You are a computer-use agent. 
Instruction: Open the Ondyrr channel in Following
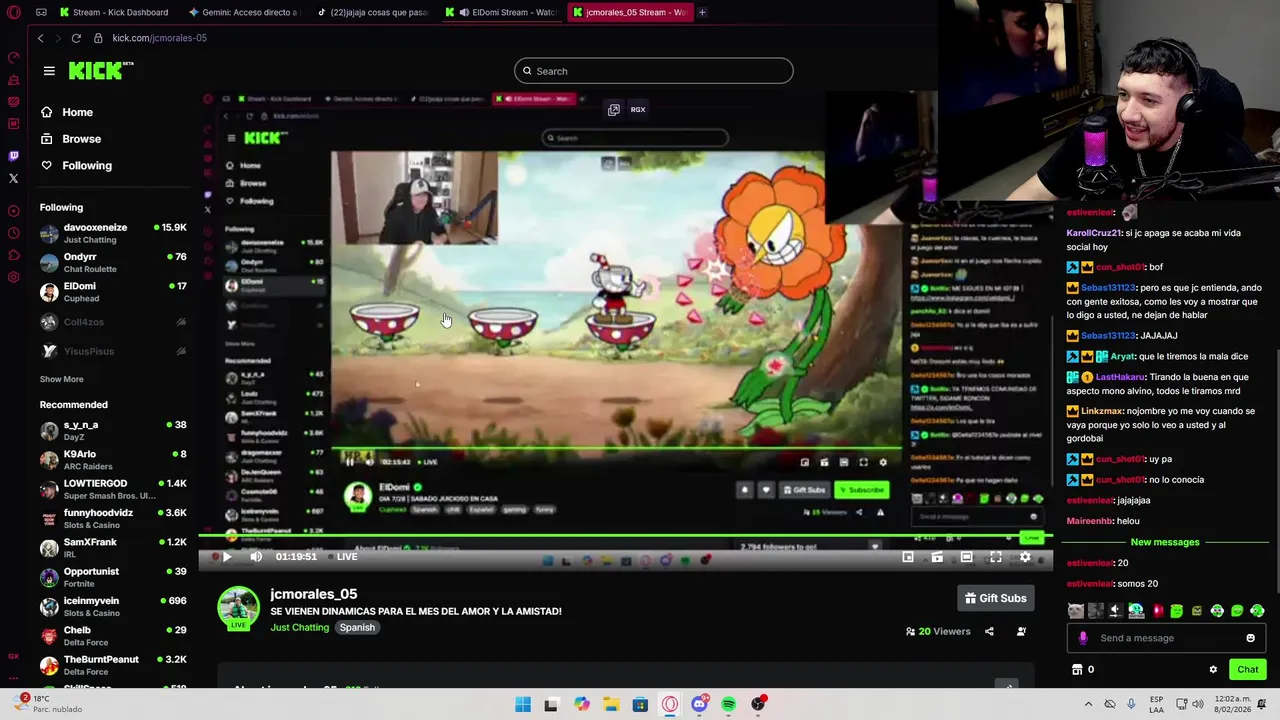click(113, 262)
